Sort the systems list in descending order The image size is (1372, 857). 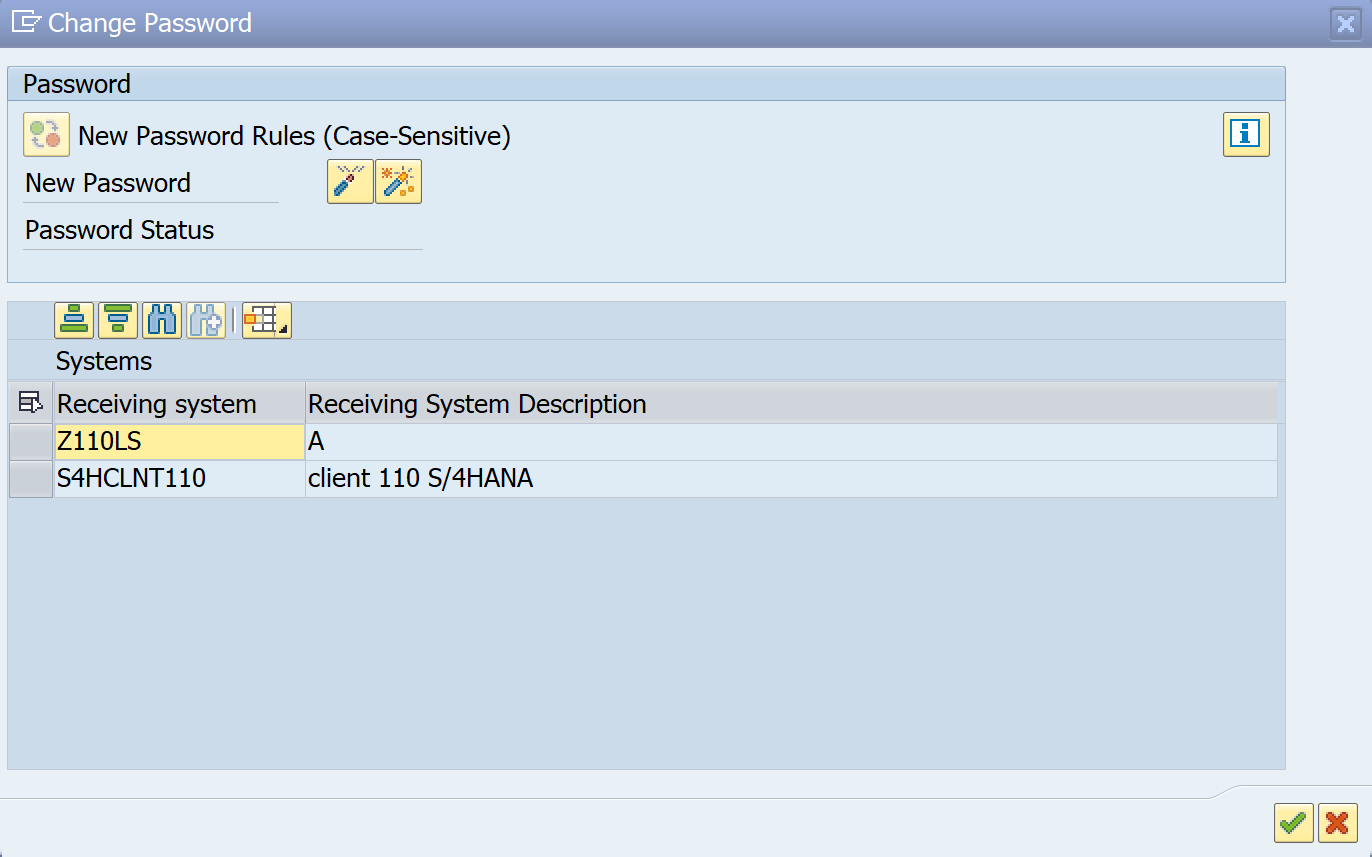(x=118, y=320)
